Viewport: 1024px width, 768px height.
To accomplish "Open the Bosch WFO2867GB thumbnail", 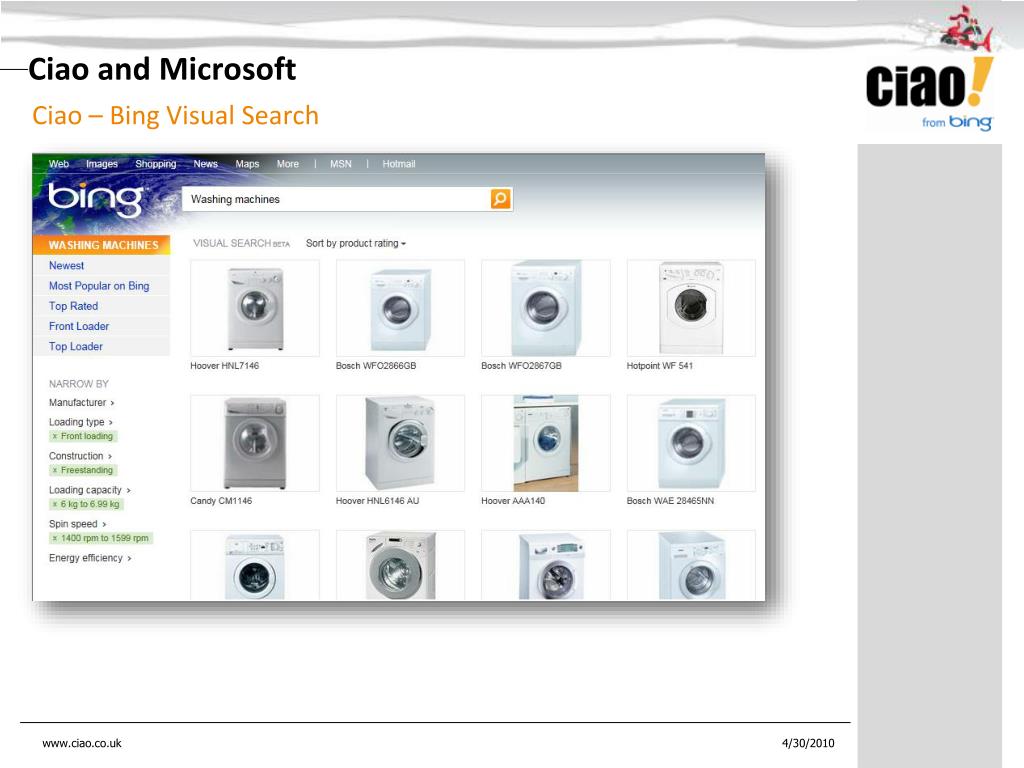I will click(546, 308).
